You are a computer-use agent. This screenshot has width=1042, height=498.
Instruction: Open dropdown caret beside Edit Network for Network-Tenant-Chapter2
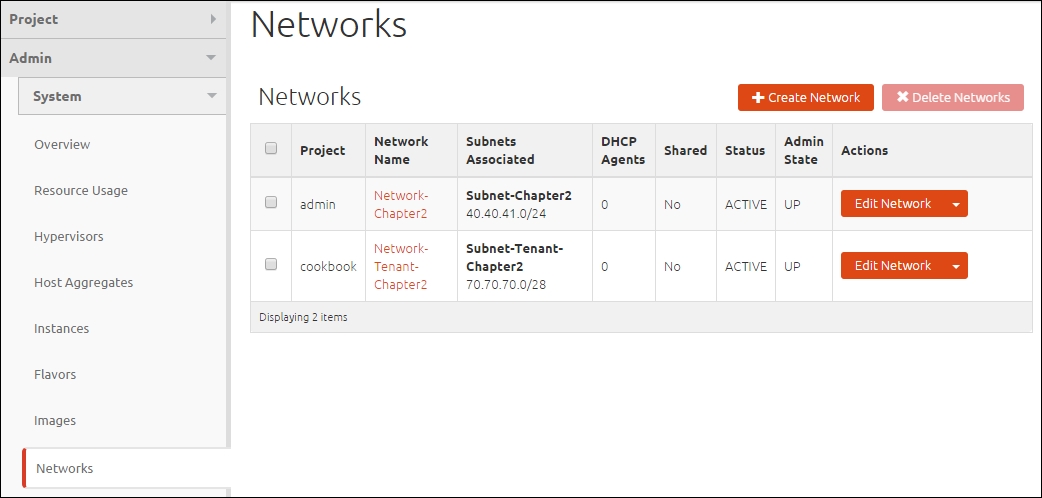pyautogui.click(x=956, y=266)
